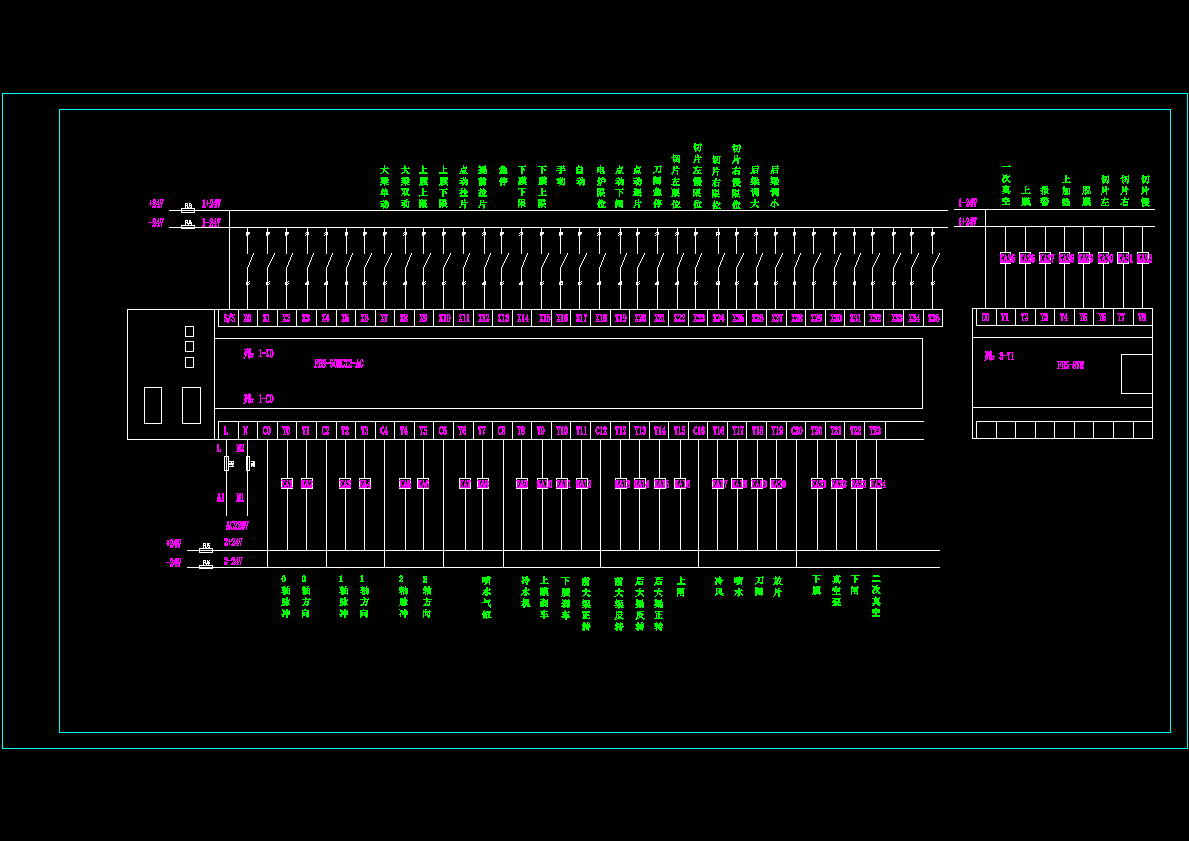Viewport: 1189px width, 841px height.
Task: Click input terminal X34
Action: [914, 319]
